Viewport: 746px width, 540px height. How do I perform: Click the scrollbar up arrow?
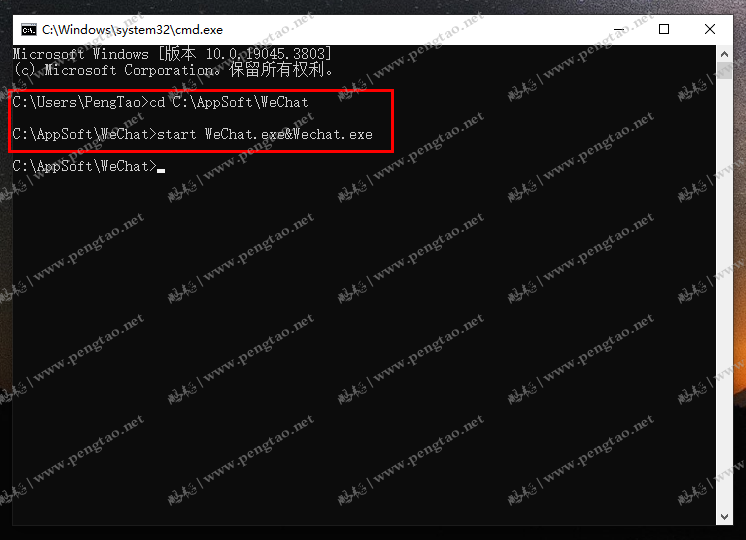pos(724,54)
